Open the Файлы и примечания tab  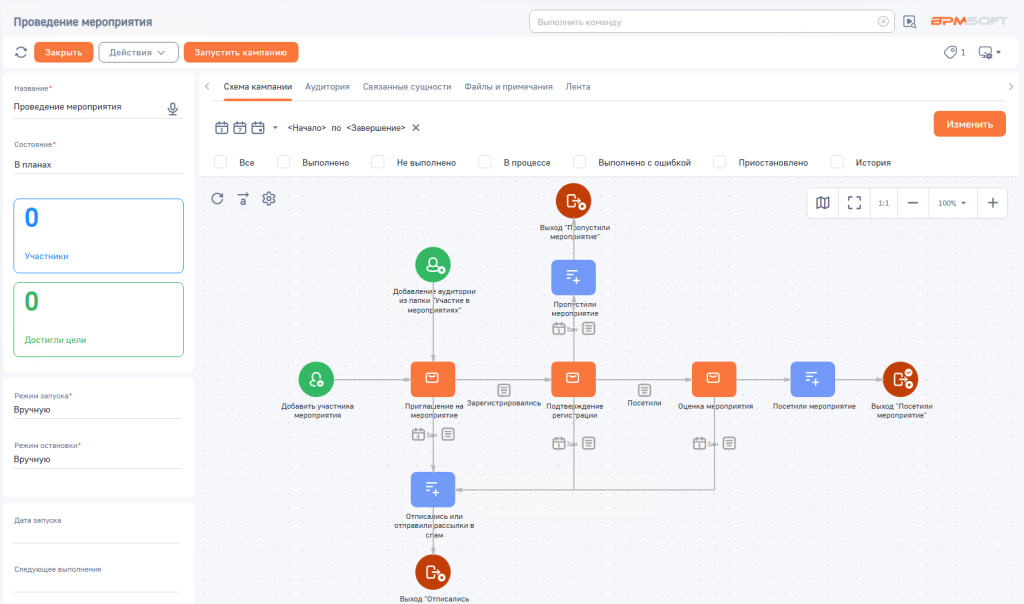point(508,87)
